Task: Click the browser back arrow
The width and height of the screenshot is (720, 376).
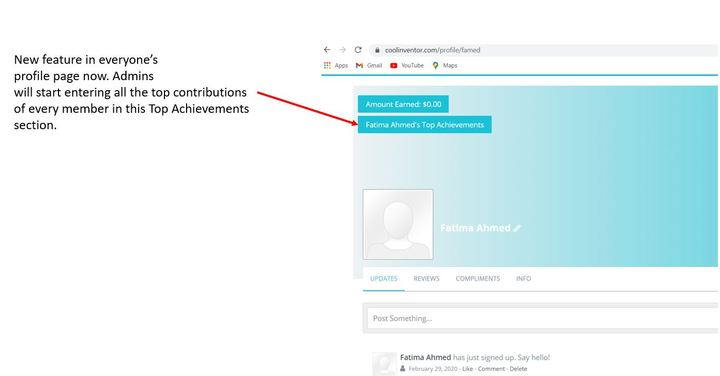Action: pos(327,50)
